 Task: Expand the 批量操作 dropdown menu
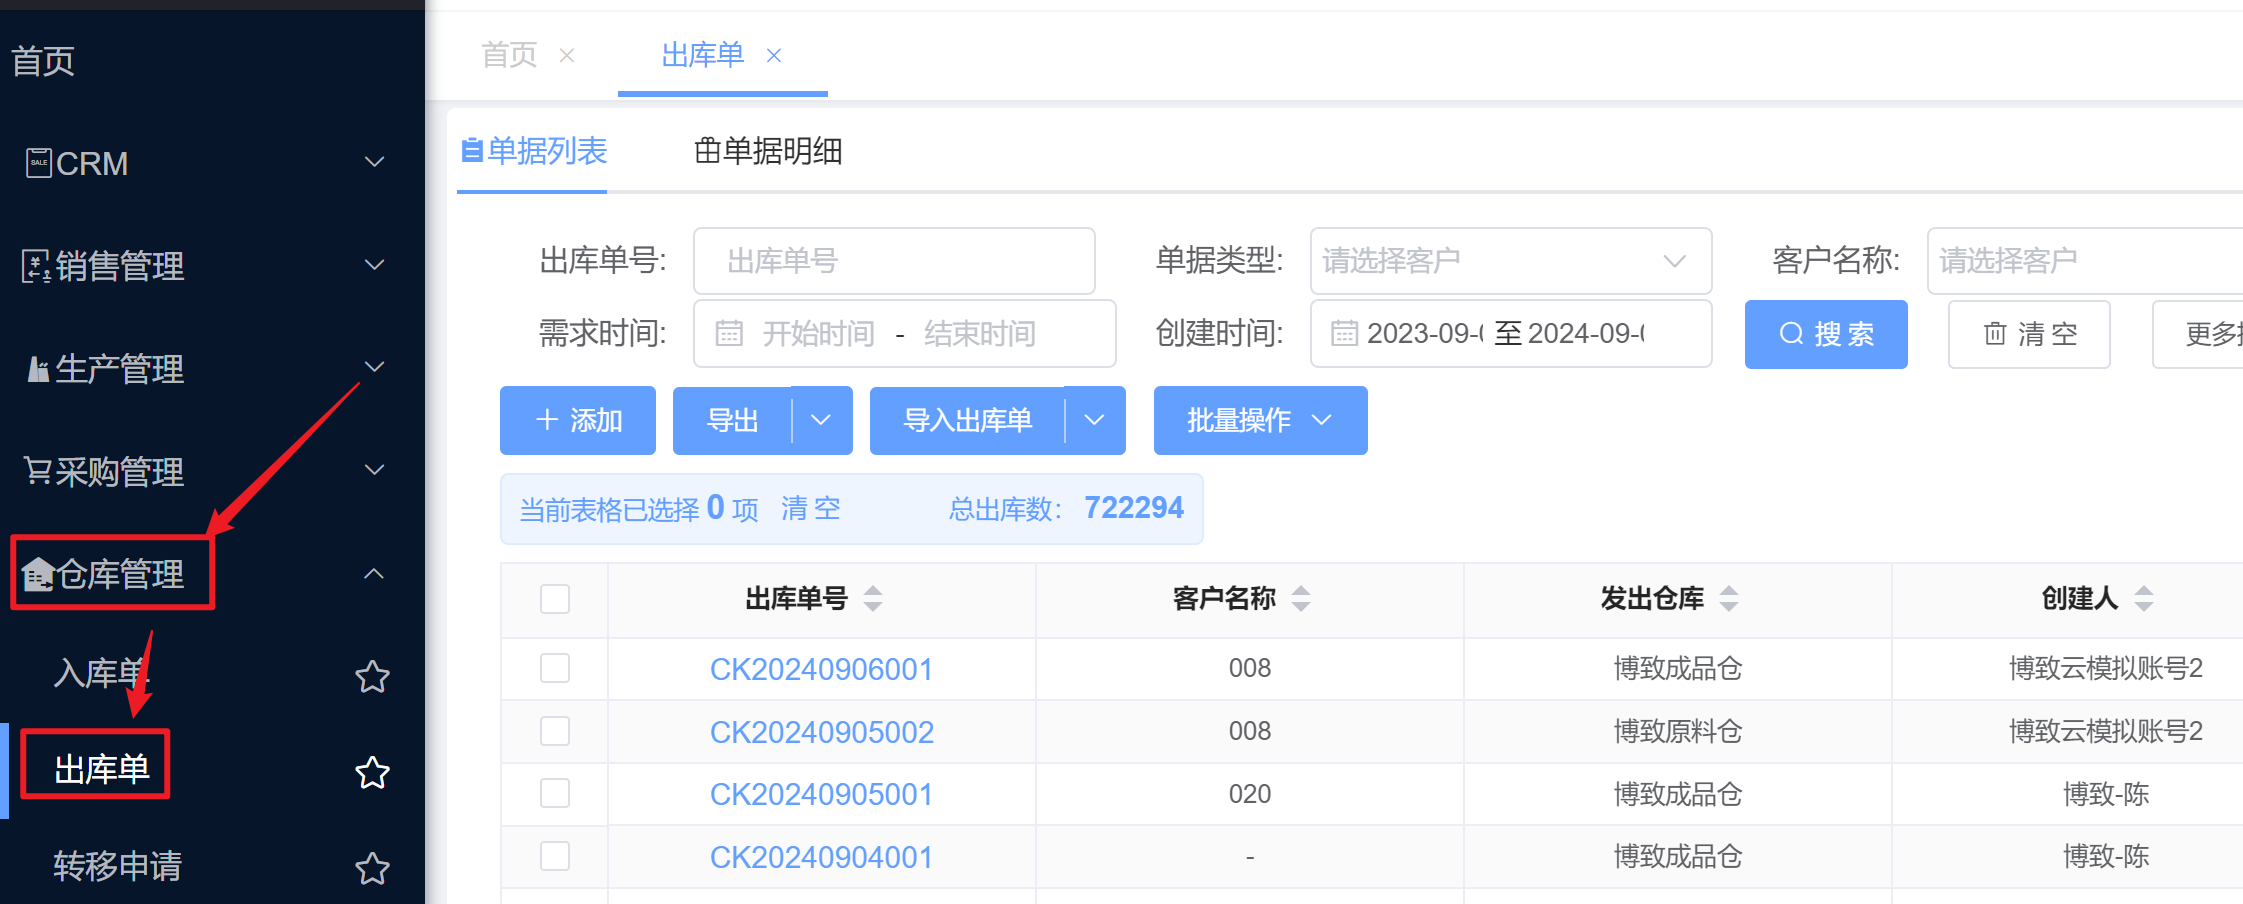(x=1260, y=420)
